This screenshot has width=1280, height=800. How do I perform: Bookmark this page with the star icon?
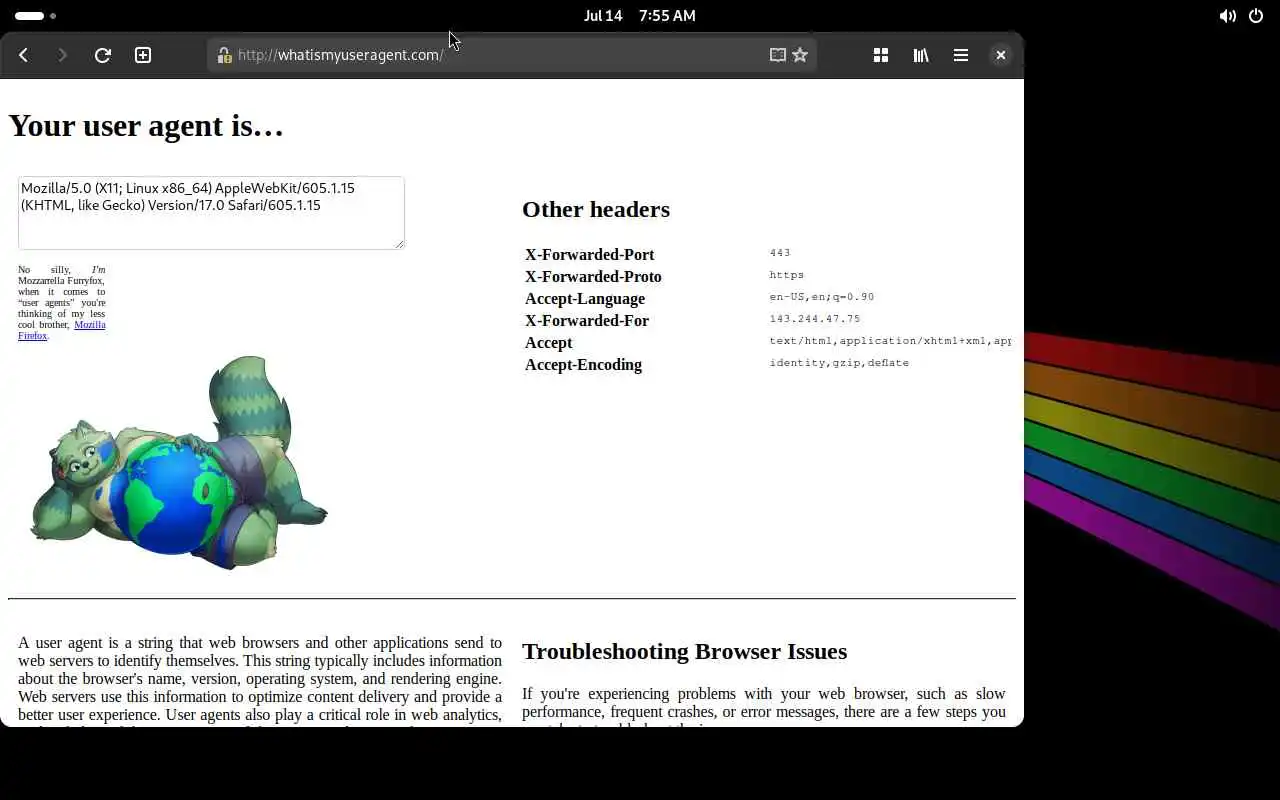click(x=800, y=55)
